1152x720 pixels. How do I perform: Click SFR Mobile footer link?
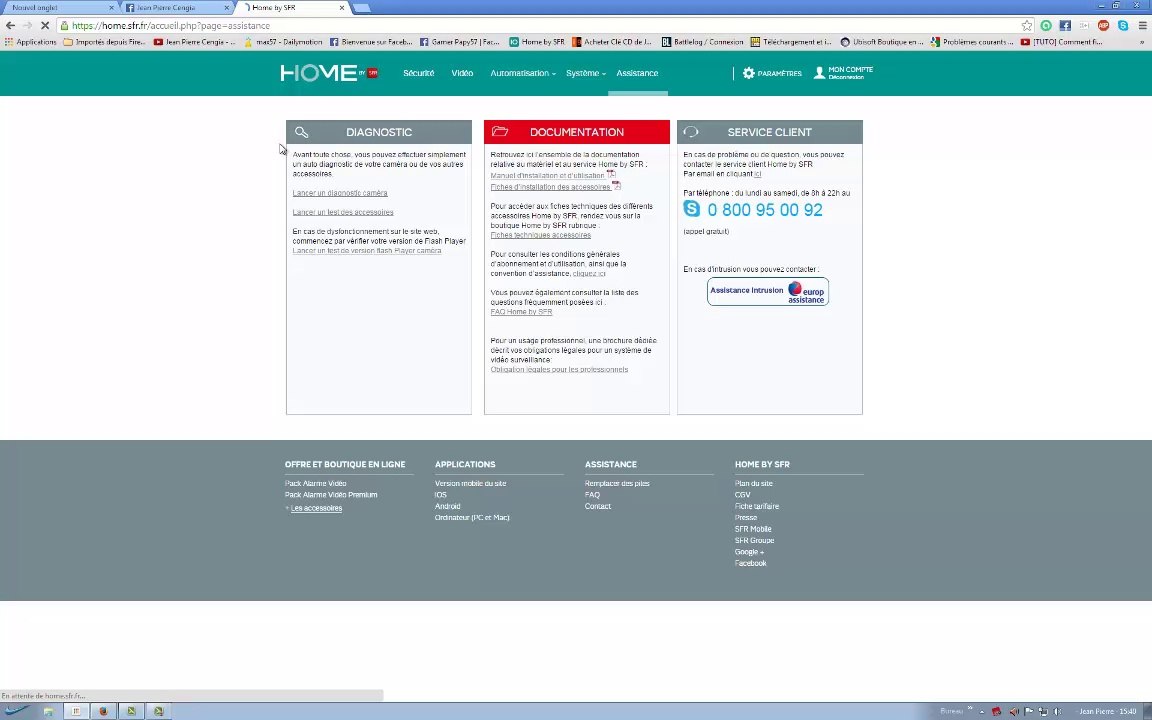(753, 528)
